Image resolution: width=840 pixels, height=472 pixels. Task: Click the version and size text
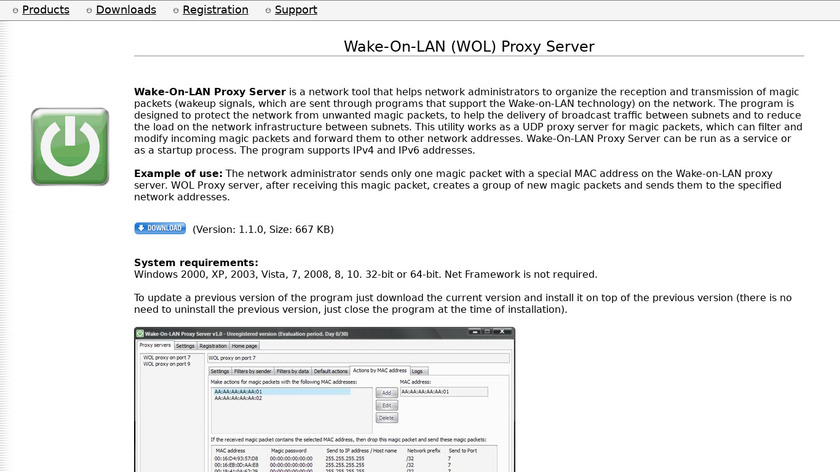pyautogui.click(x=263, y=229)
